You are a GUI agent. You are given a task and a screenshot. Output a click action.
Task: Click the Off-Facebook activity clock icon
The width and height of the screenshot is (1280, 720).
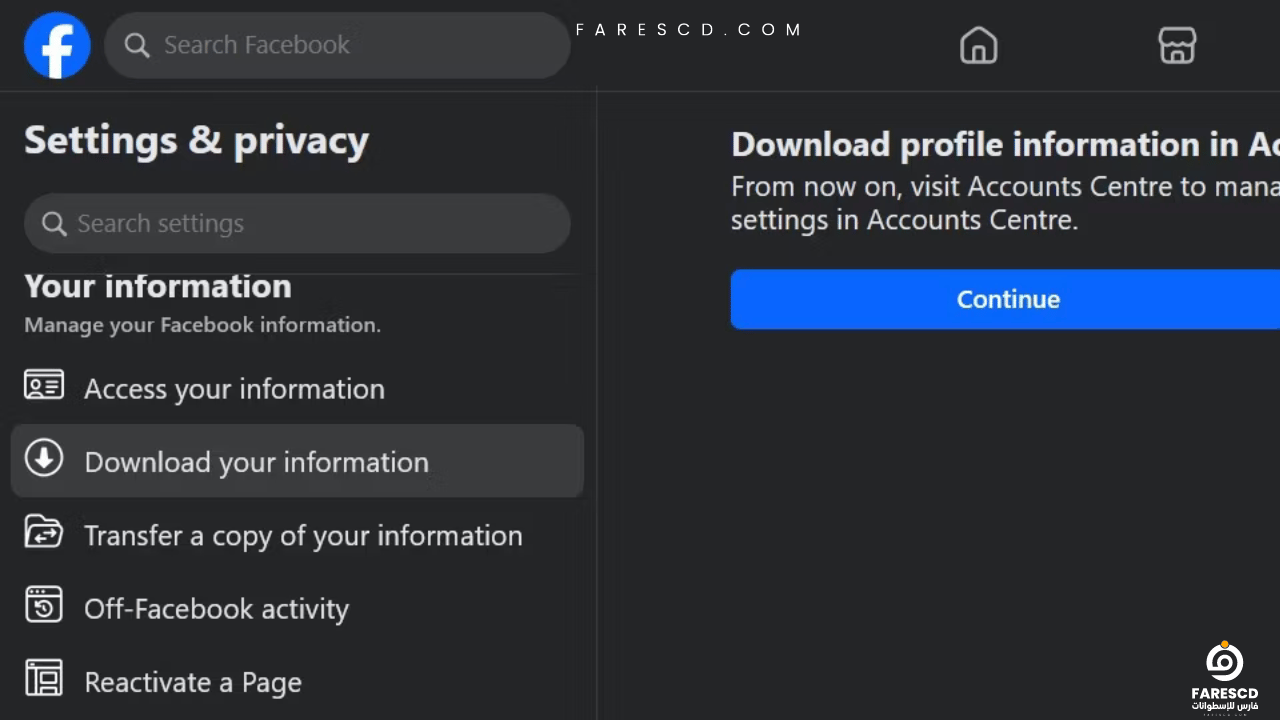point(44,605)
